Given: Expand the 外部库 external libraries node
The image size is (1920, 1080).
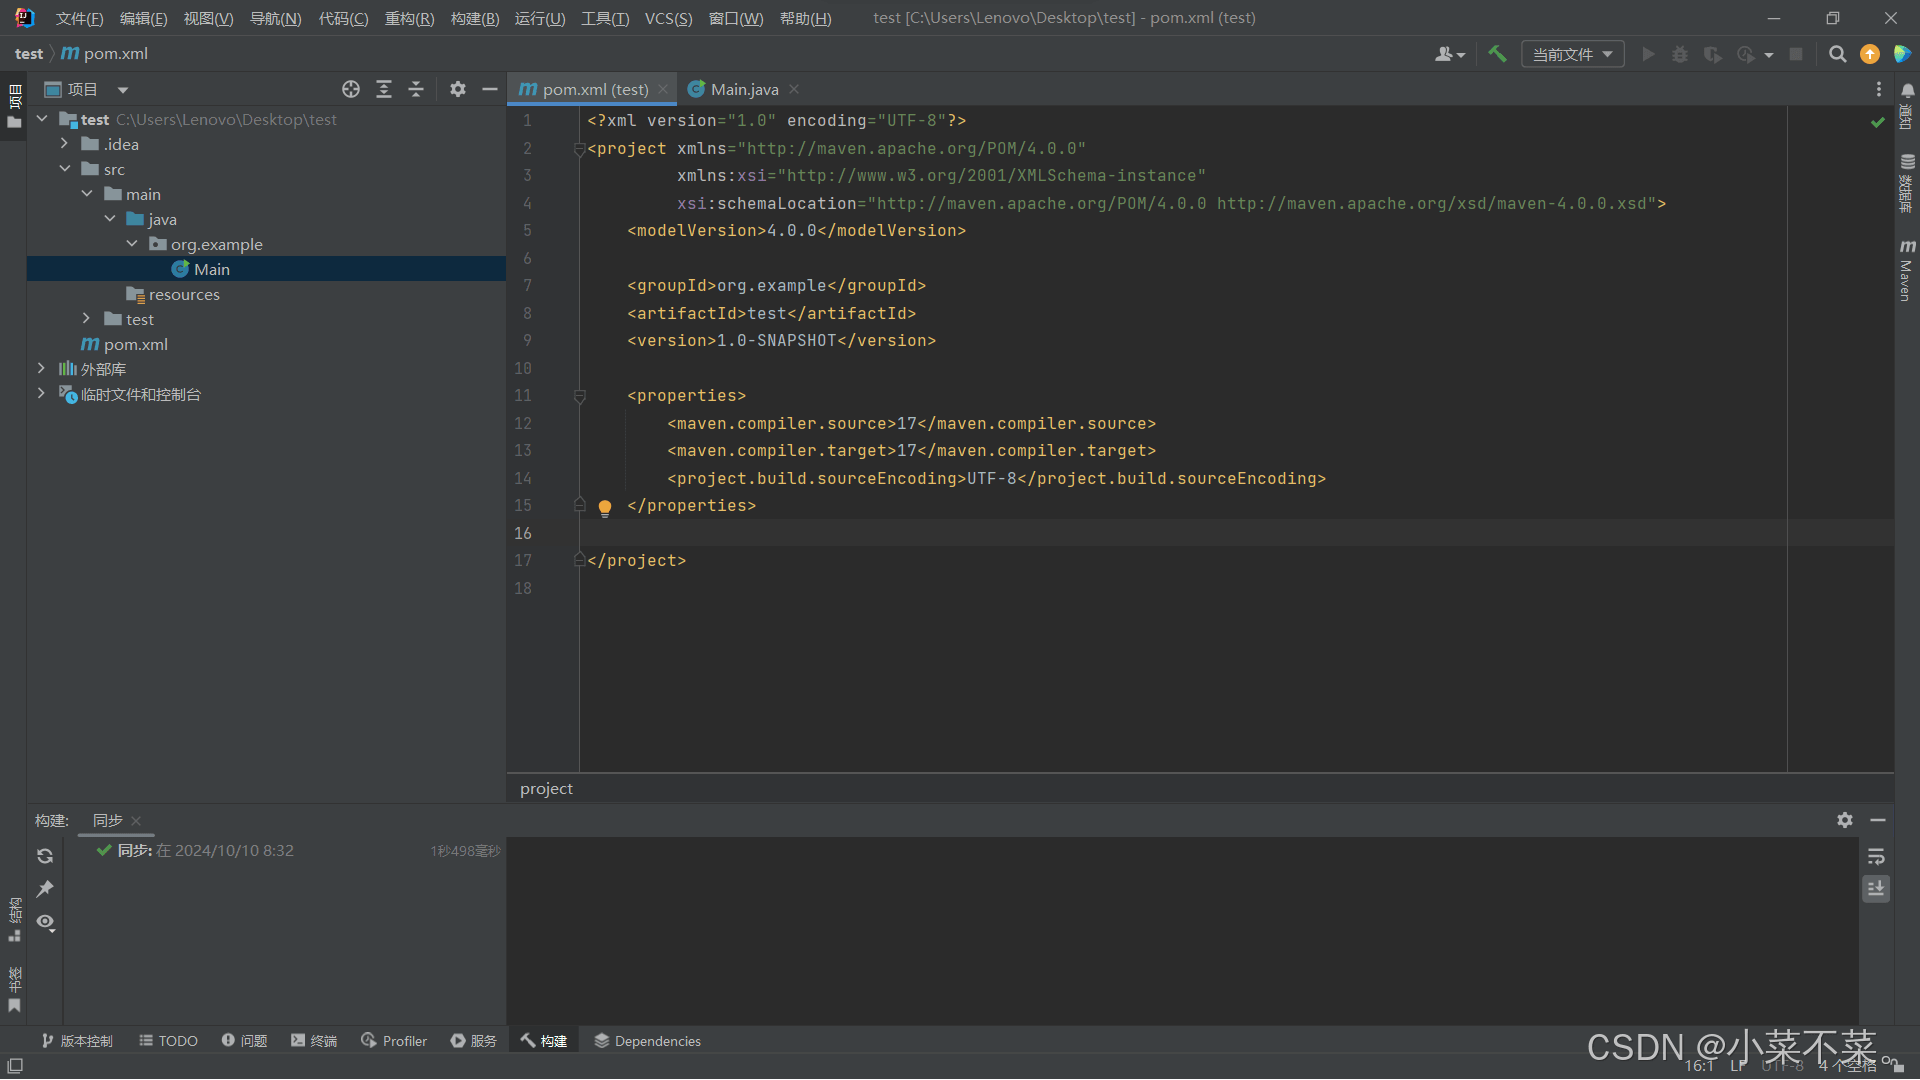Looking at the screenshot, I should [x=42, y=369].
